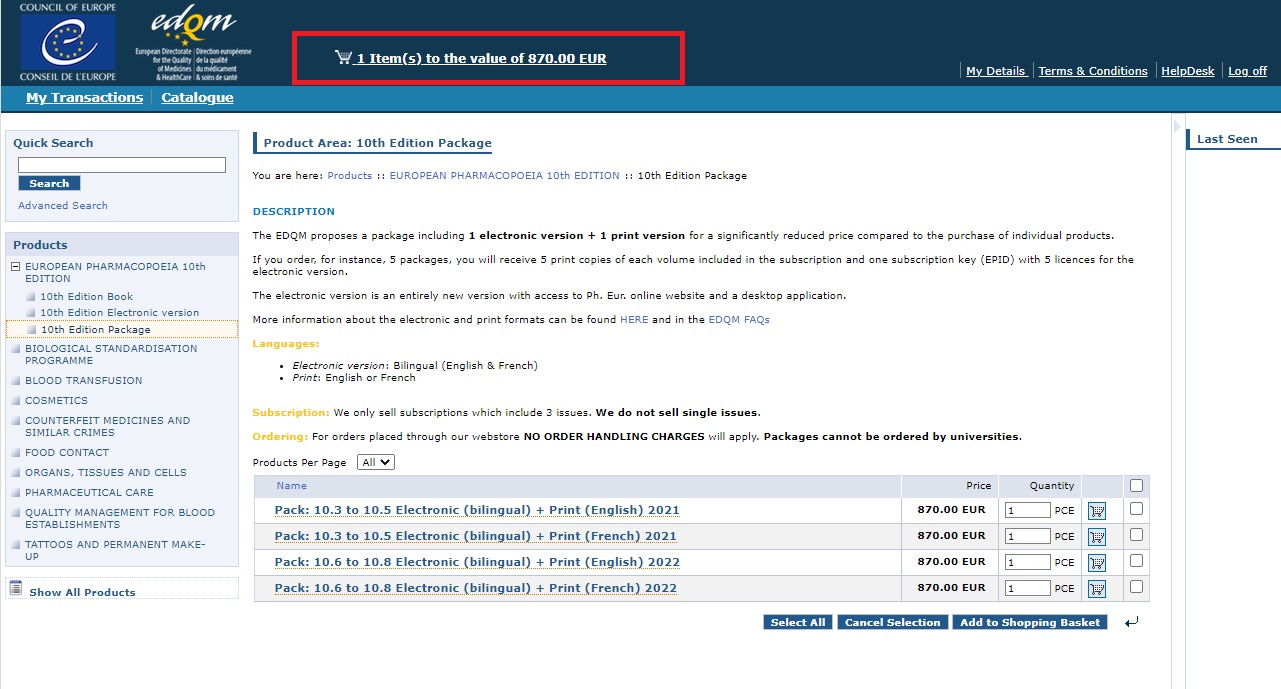Click Add to Shopping Basket button

pyautogui.click(x=1030, y=622)
